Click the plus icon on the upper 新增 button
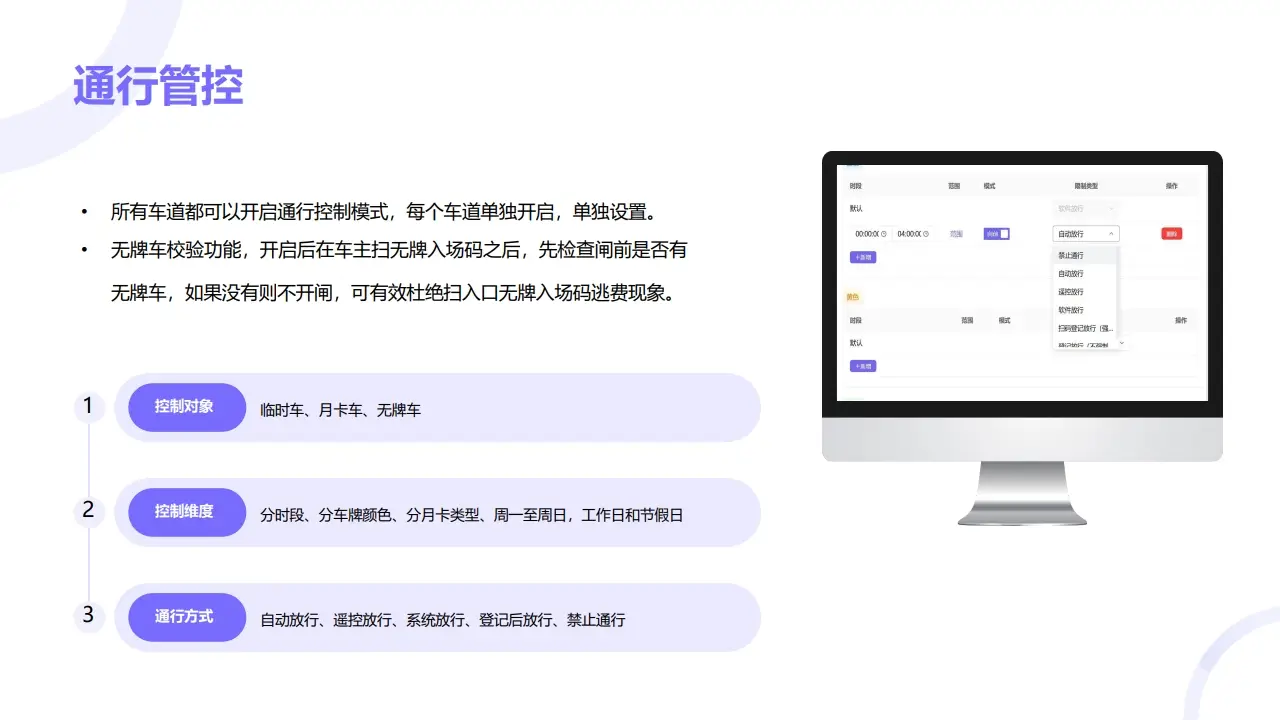Viewport: 1280px width, 720px height. 858,257
